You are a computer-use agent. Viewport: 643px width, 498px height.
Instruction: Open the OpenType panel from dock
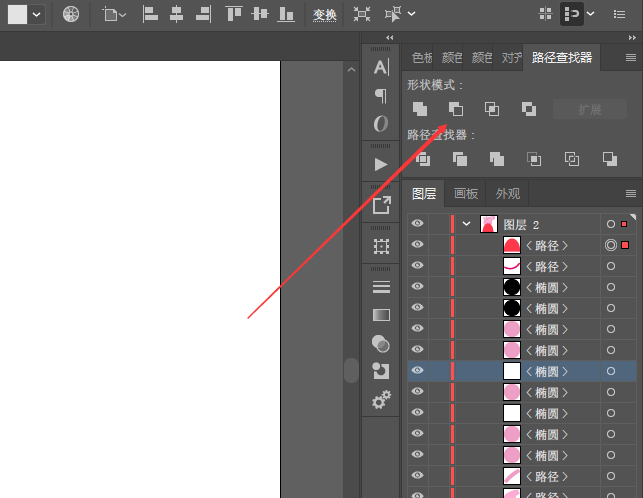381,123
